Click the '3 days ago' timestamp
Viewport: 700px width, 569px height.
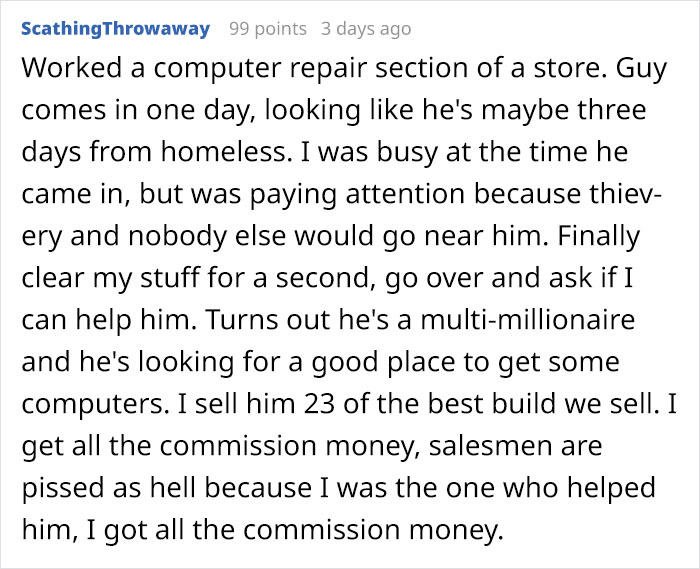365,29
